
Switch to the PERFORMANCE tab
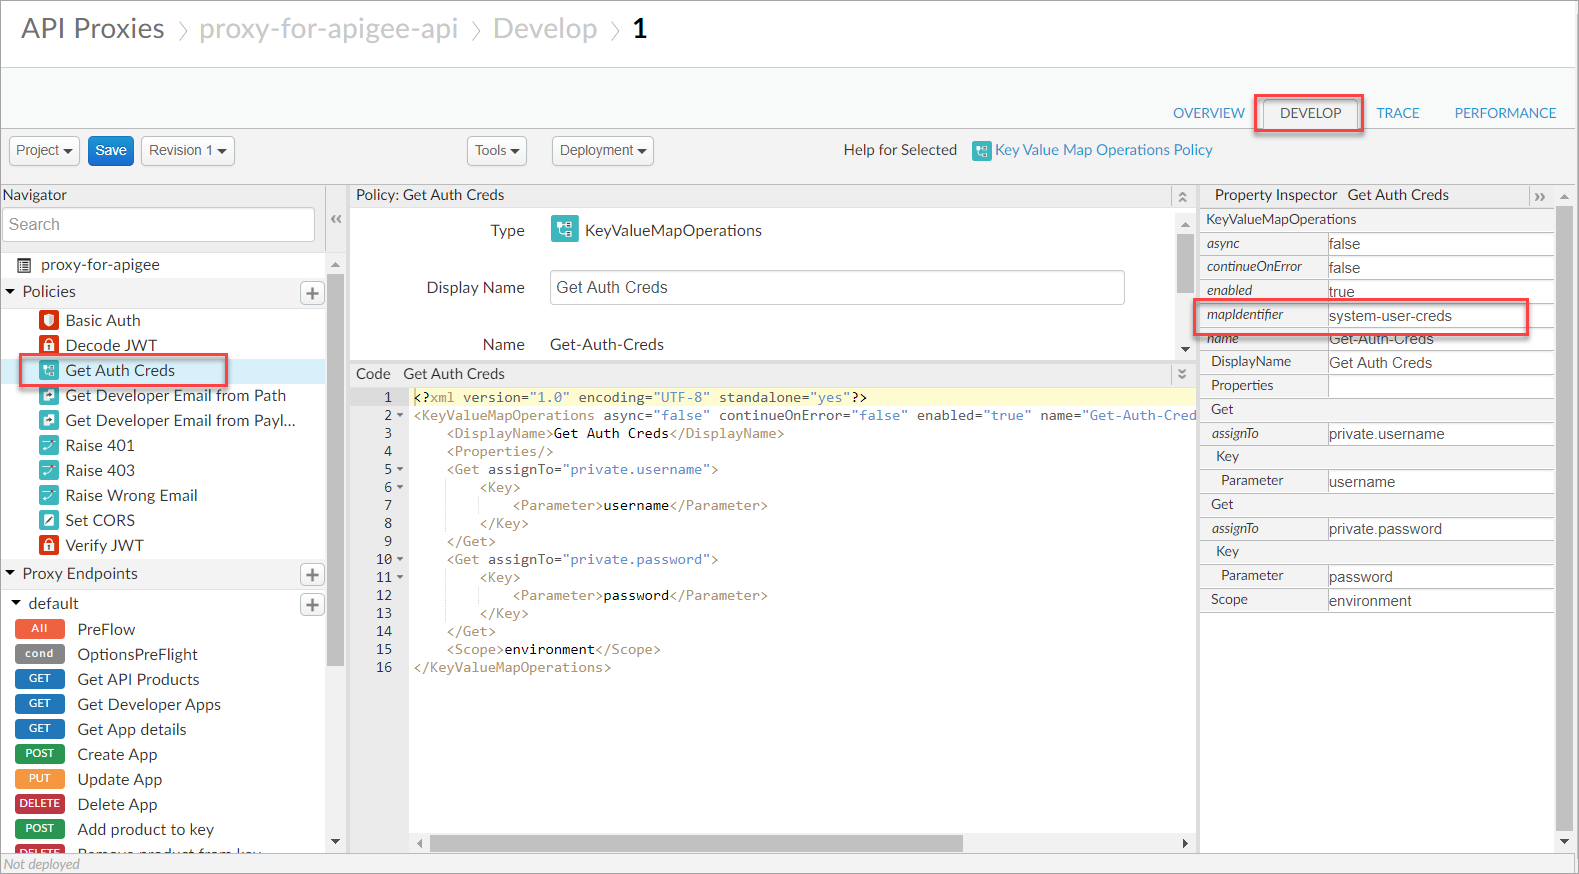(1505, 113)
